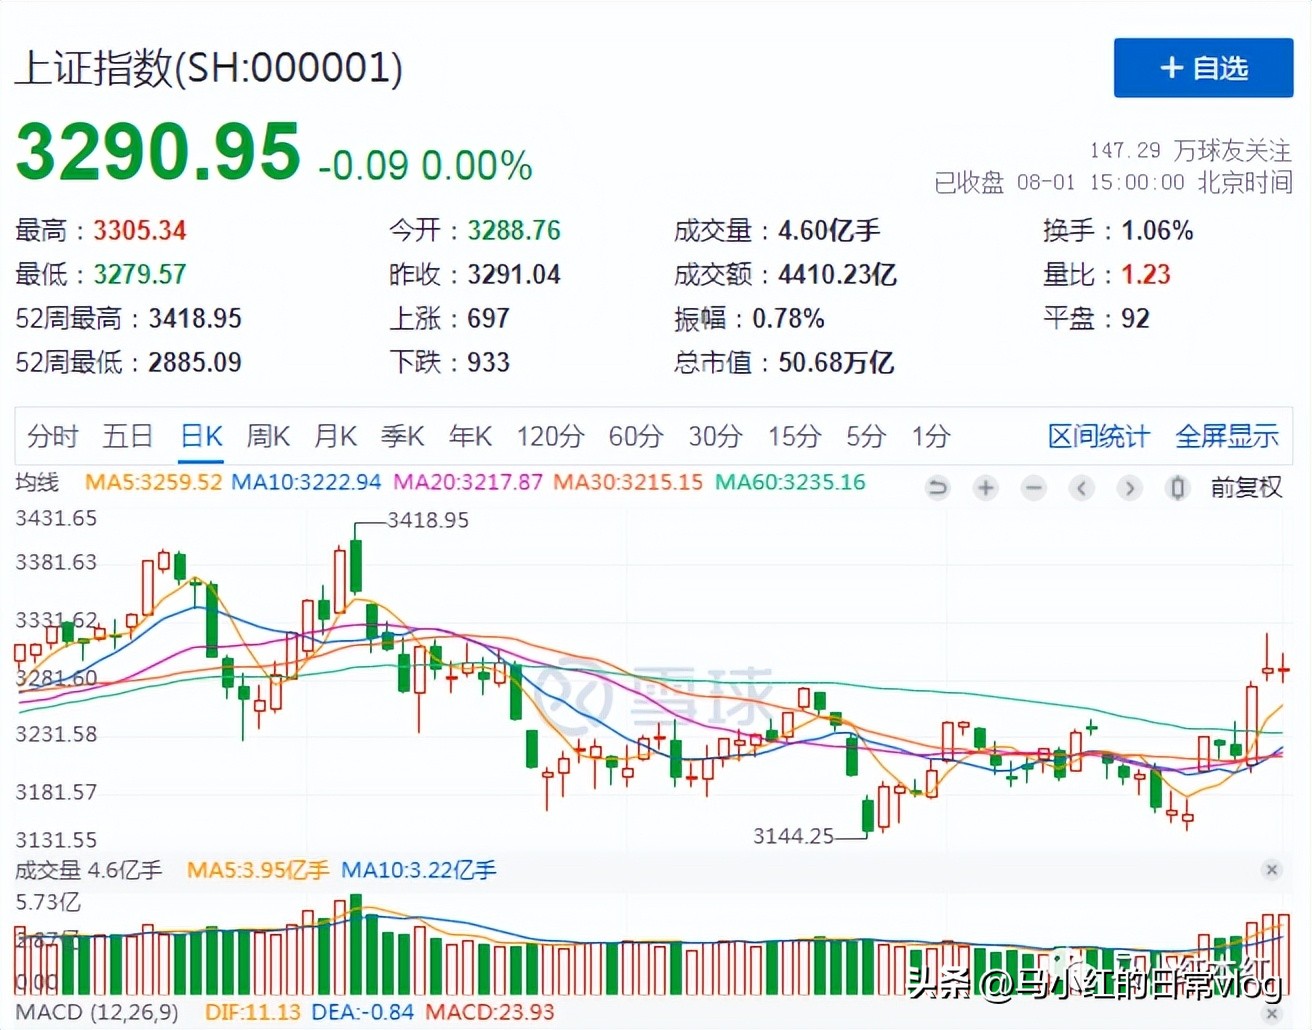Select the 周K weekly chart tab

[x=267, y=437]
